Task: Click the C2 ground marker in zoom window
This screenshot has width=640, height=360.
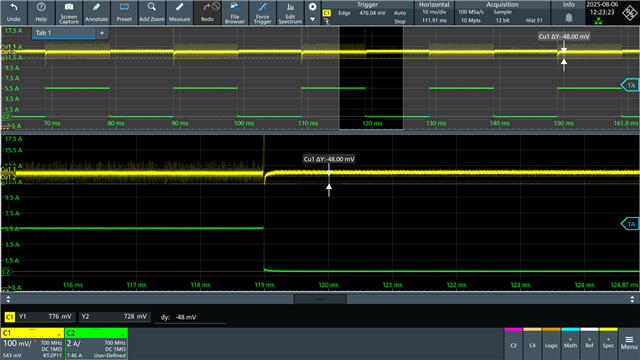Action: pyautogui.click(x=6, y=271)
